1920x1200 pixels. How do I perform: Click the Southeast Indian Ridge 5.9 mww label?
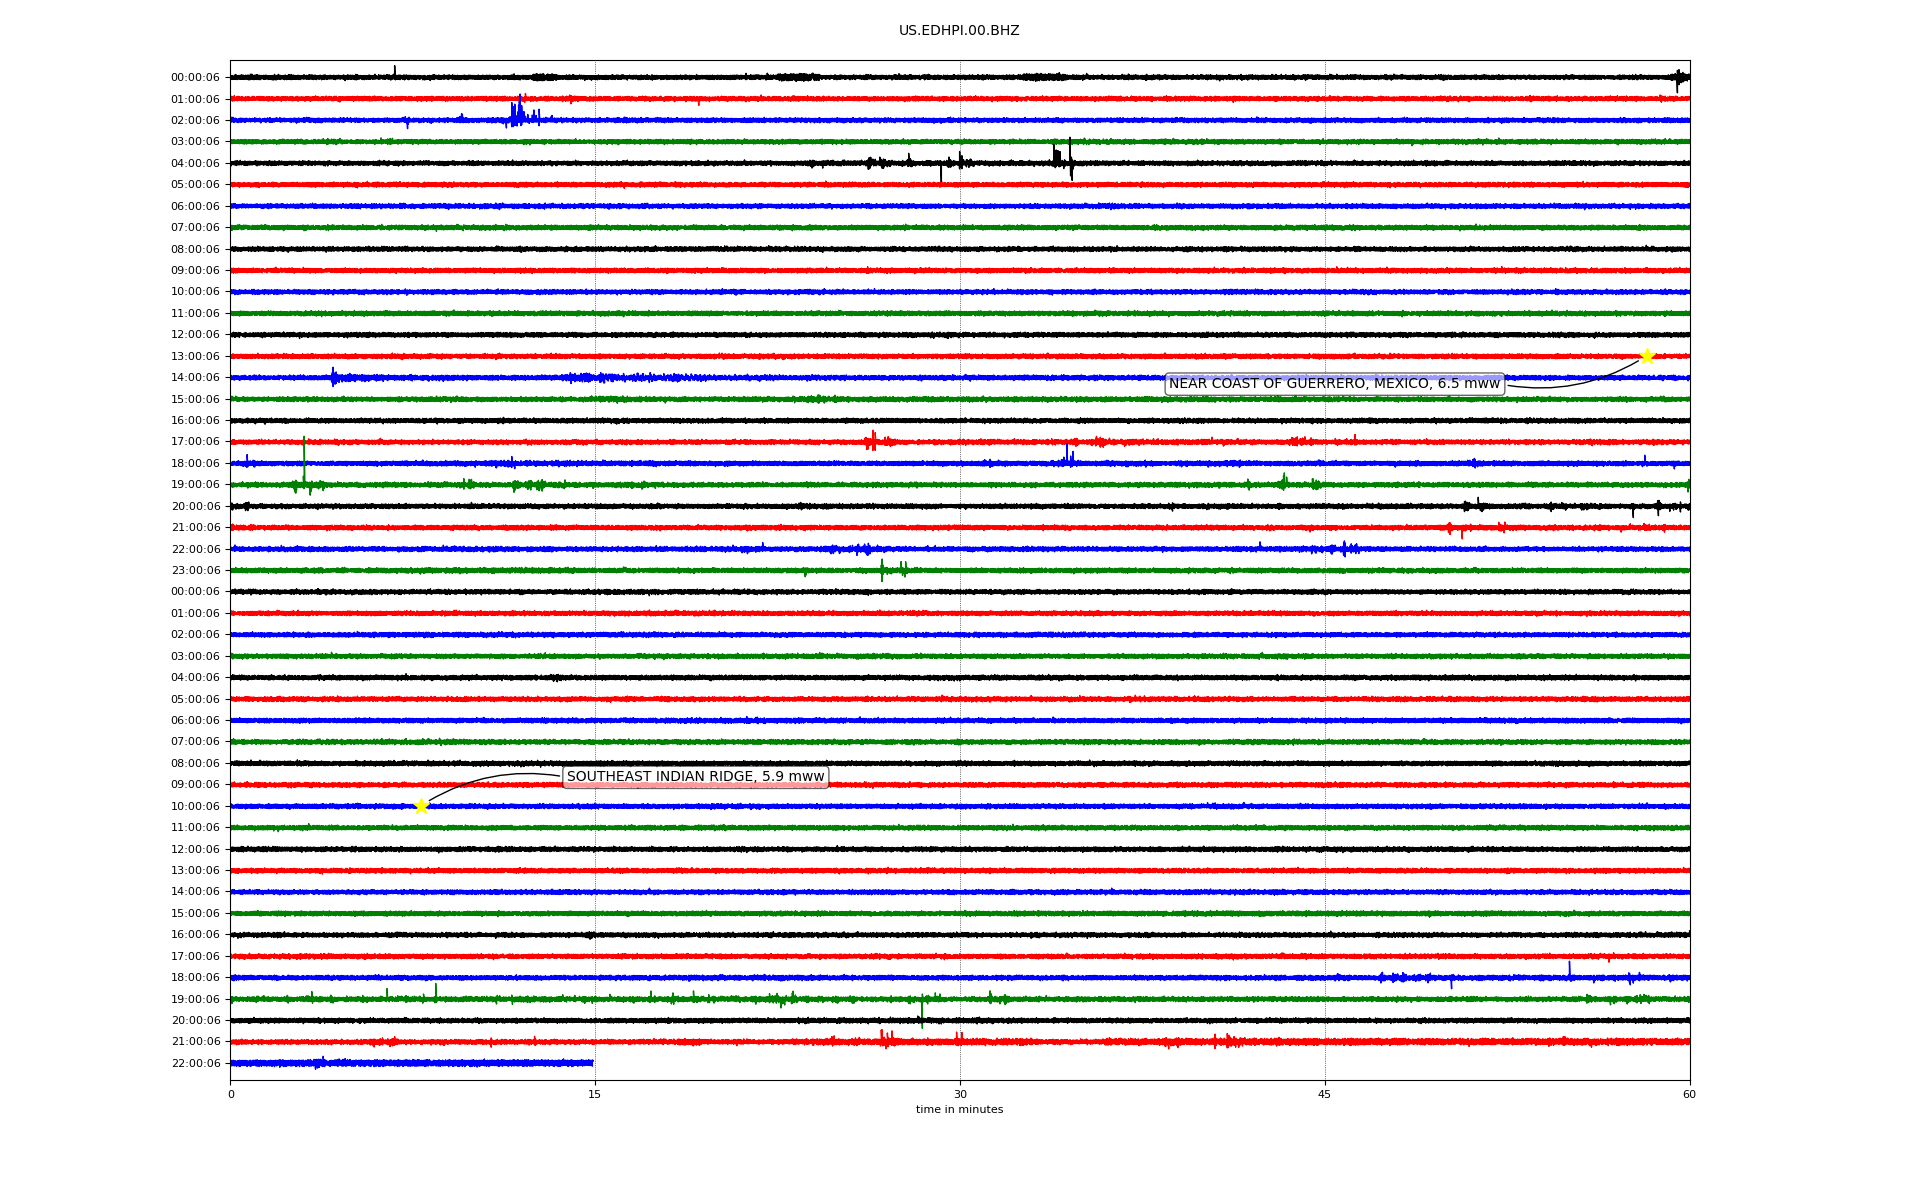(695, 777)
